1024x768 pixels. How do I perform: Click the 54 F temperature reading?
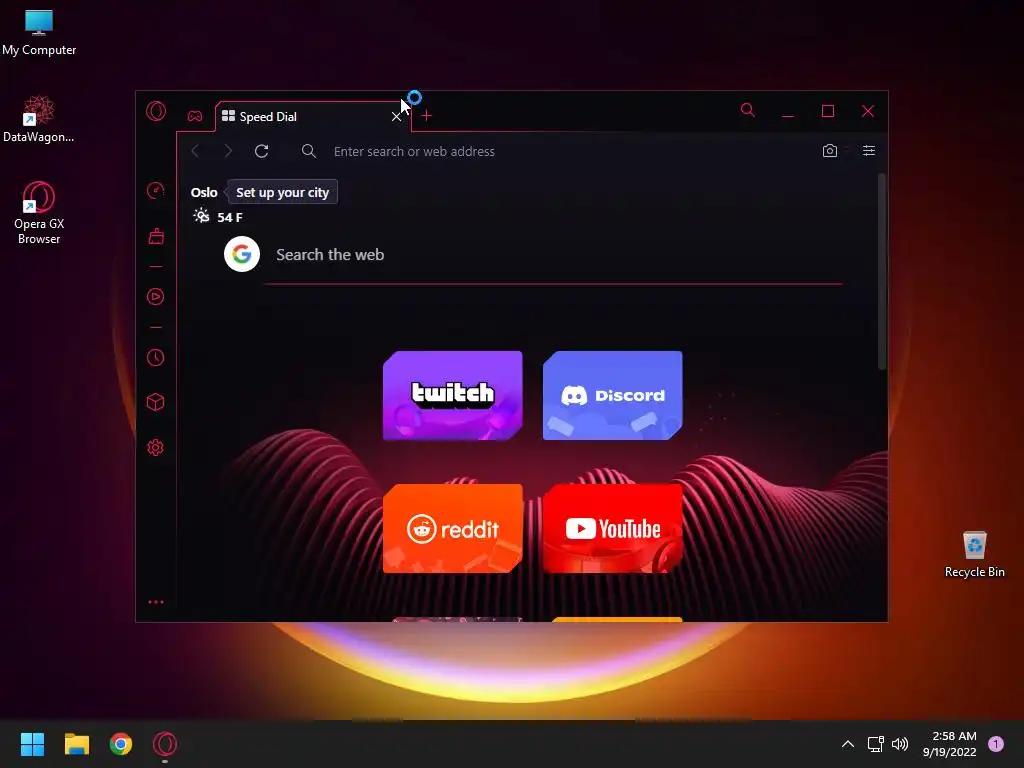coord(230,217)
